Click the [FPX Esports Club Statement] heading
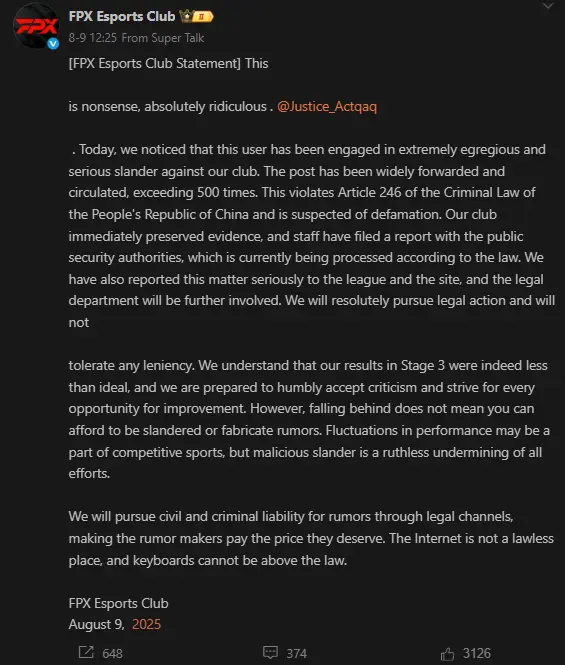The width and height of the screenshot is (565, 665). pos(154,63)
